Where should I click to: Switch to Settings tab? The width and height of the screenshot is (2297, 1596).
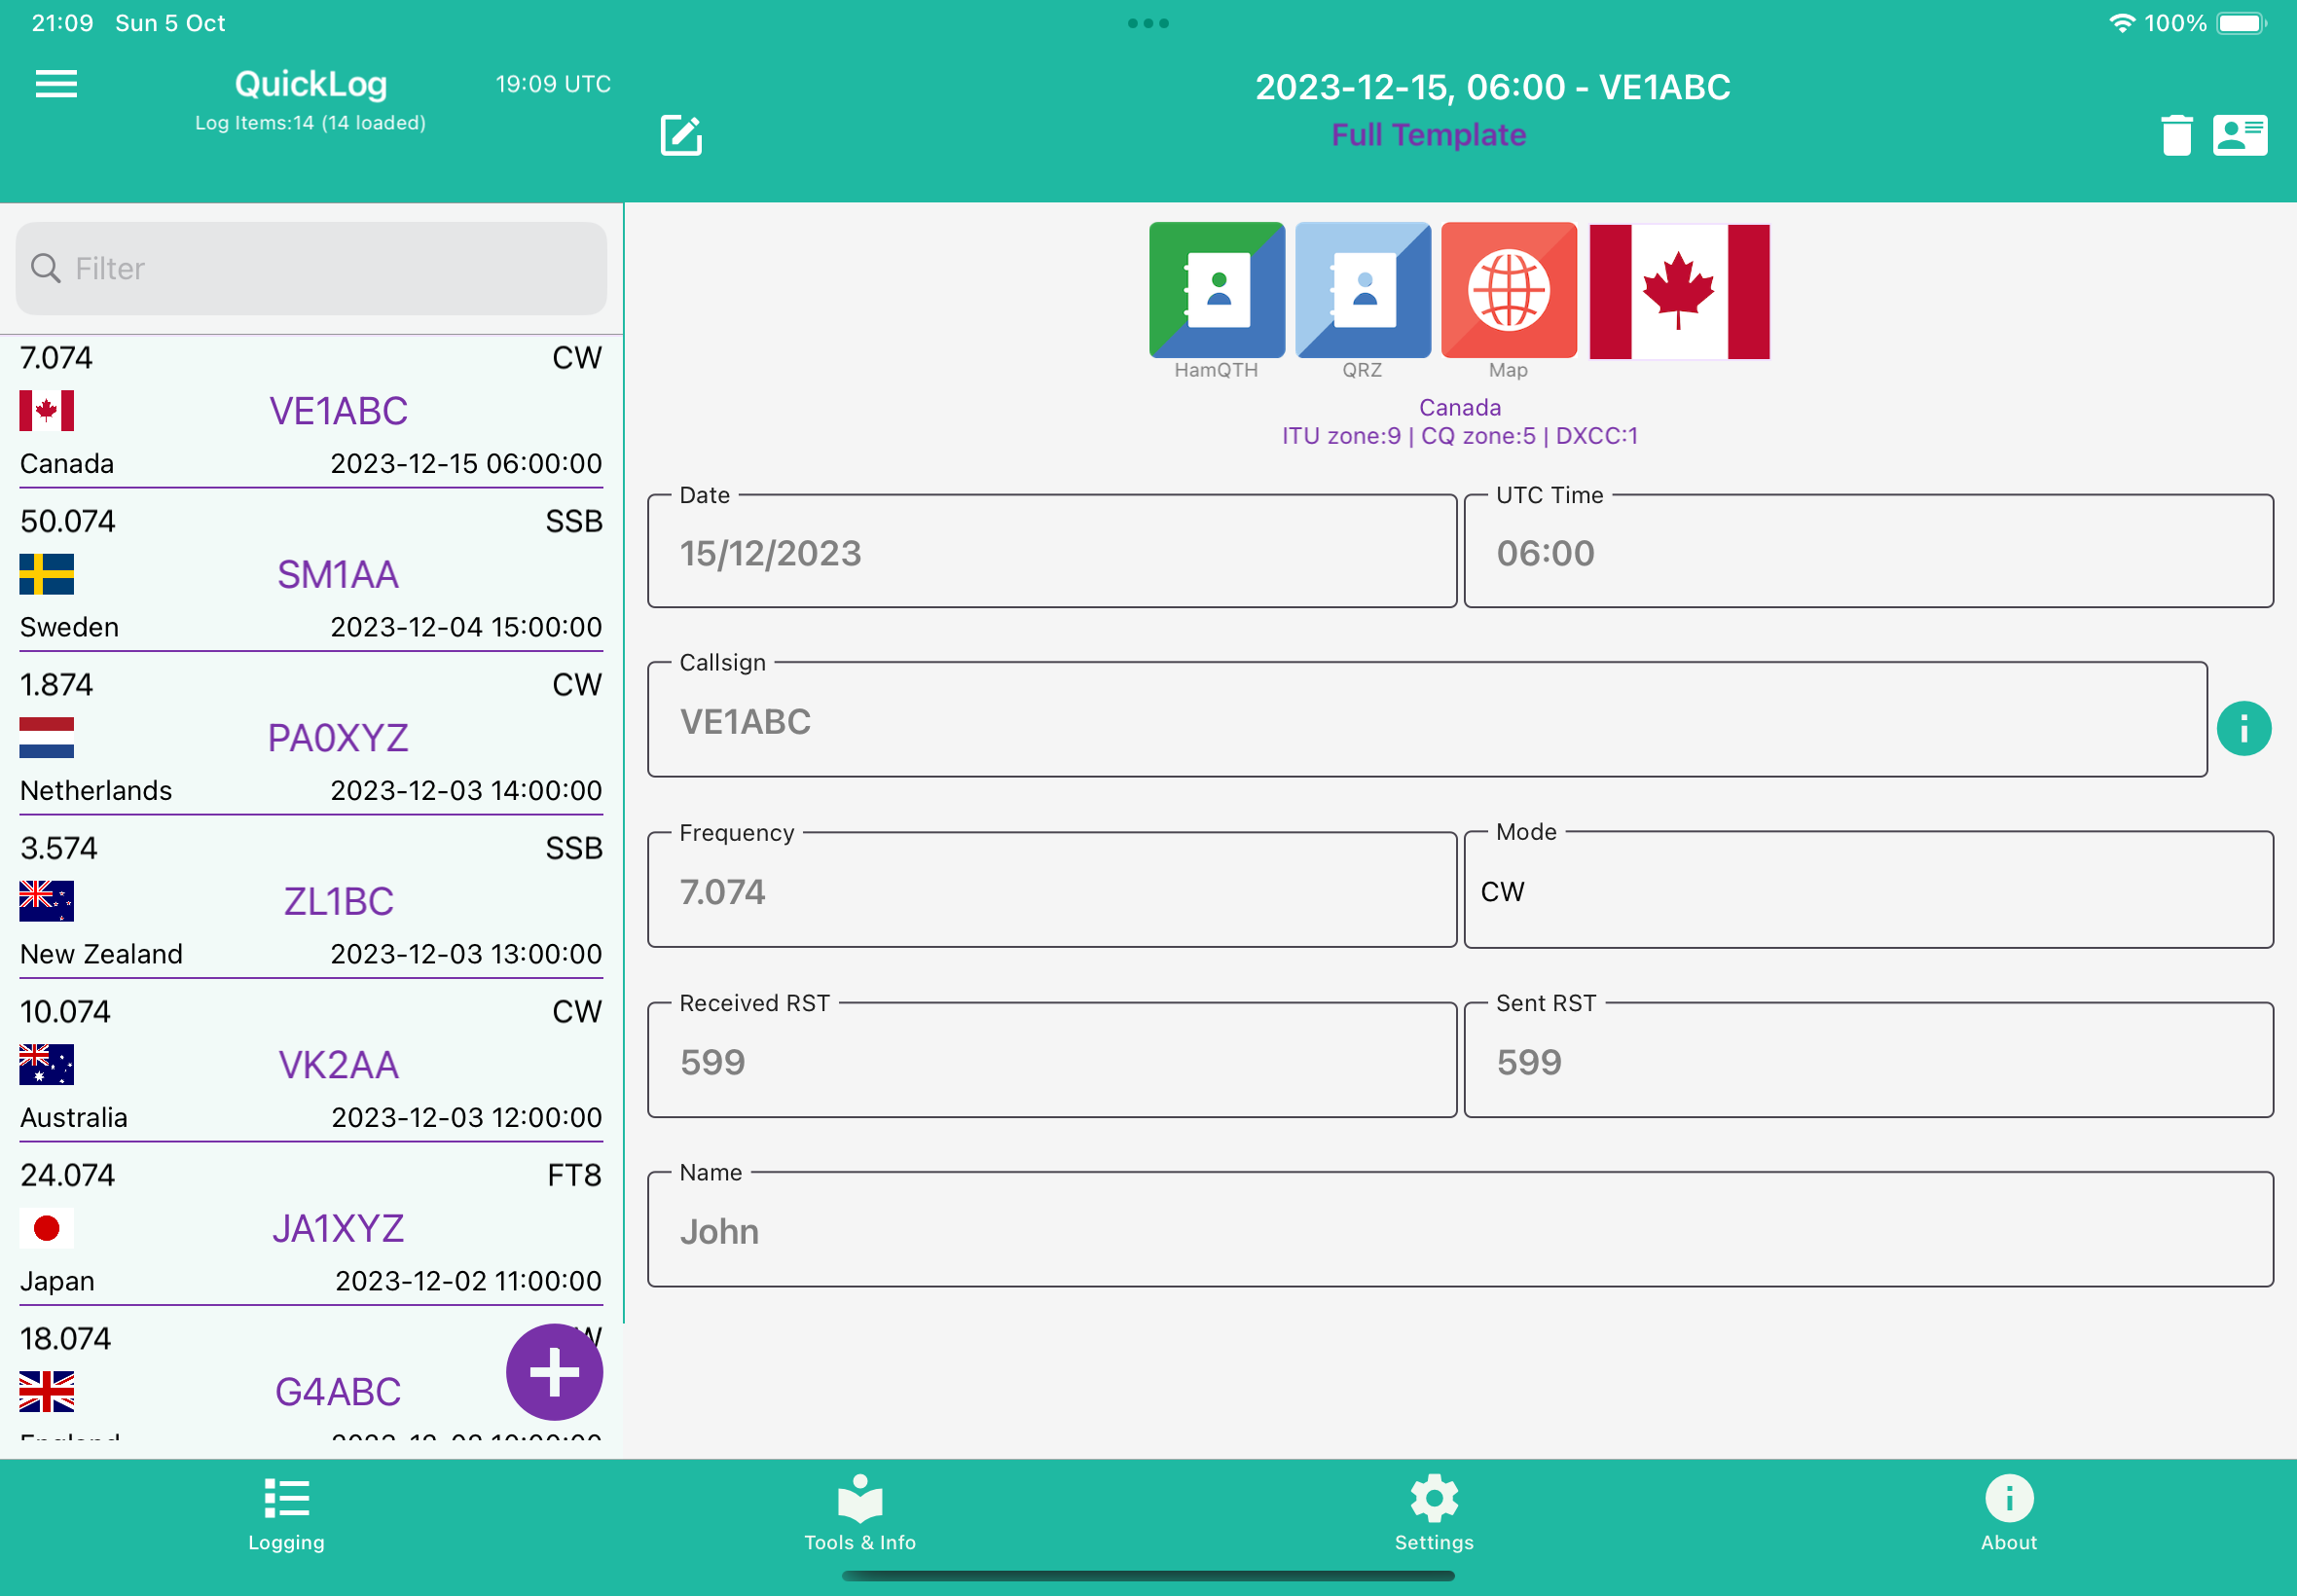[1433, 1512]
